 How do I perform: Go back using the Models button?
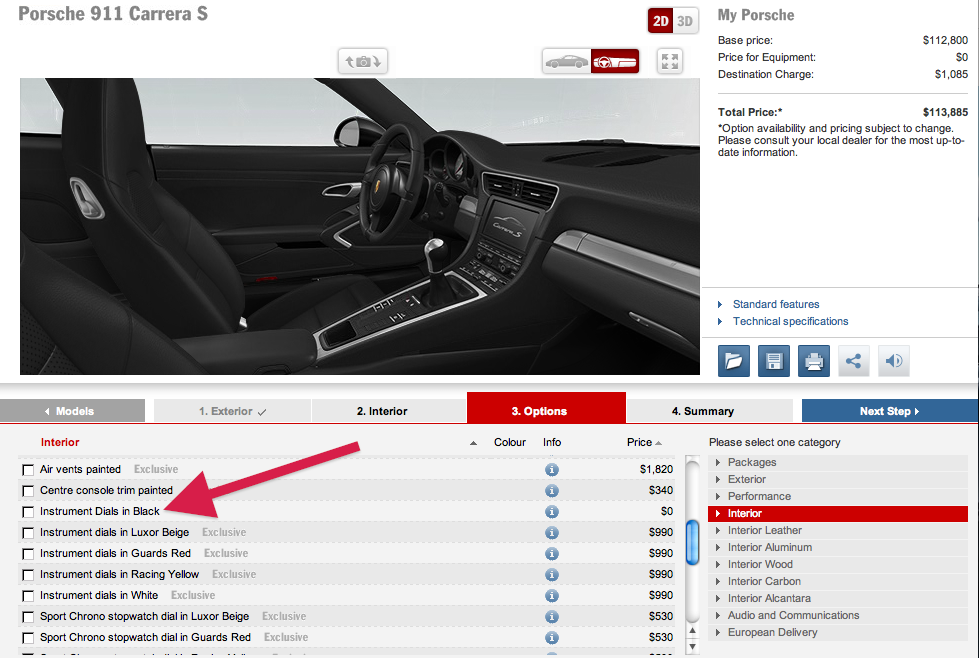tap(73, 411)
